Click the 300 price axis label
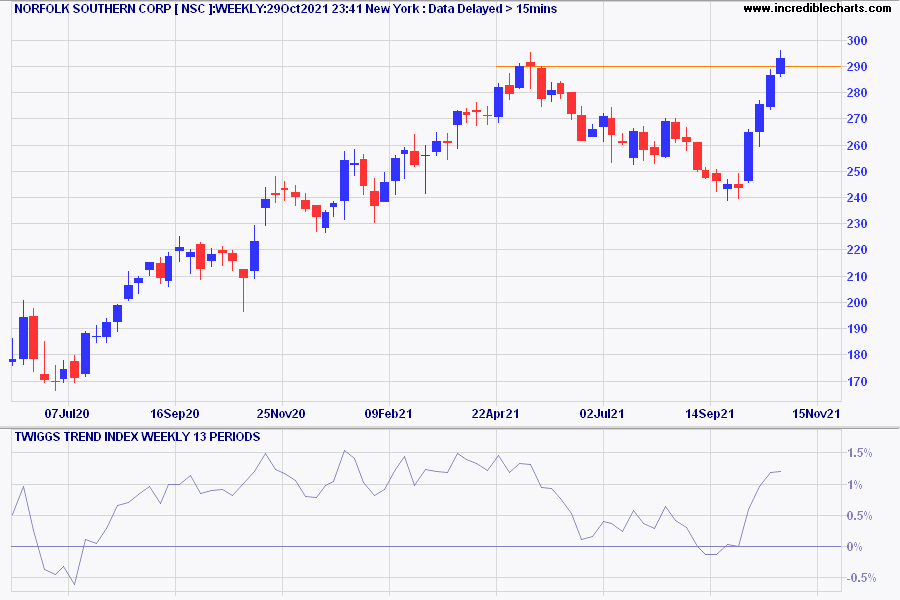The height and width of the screenshot is (600, 900). coord(857,41)
